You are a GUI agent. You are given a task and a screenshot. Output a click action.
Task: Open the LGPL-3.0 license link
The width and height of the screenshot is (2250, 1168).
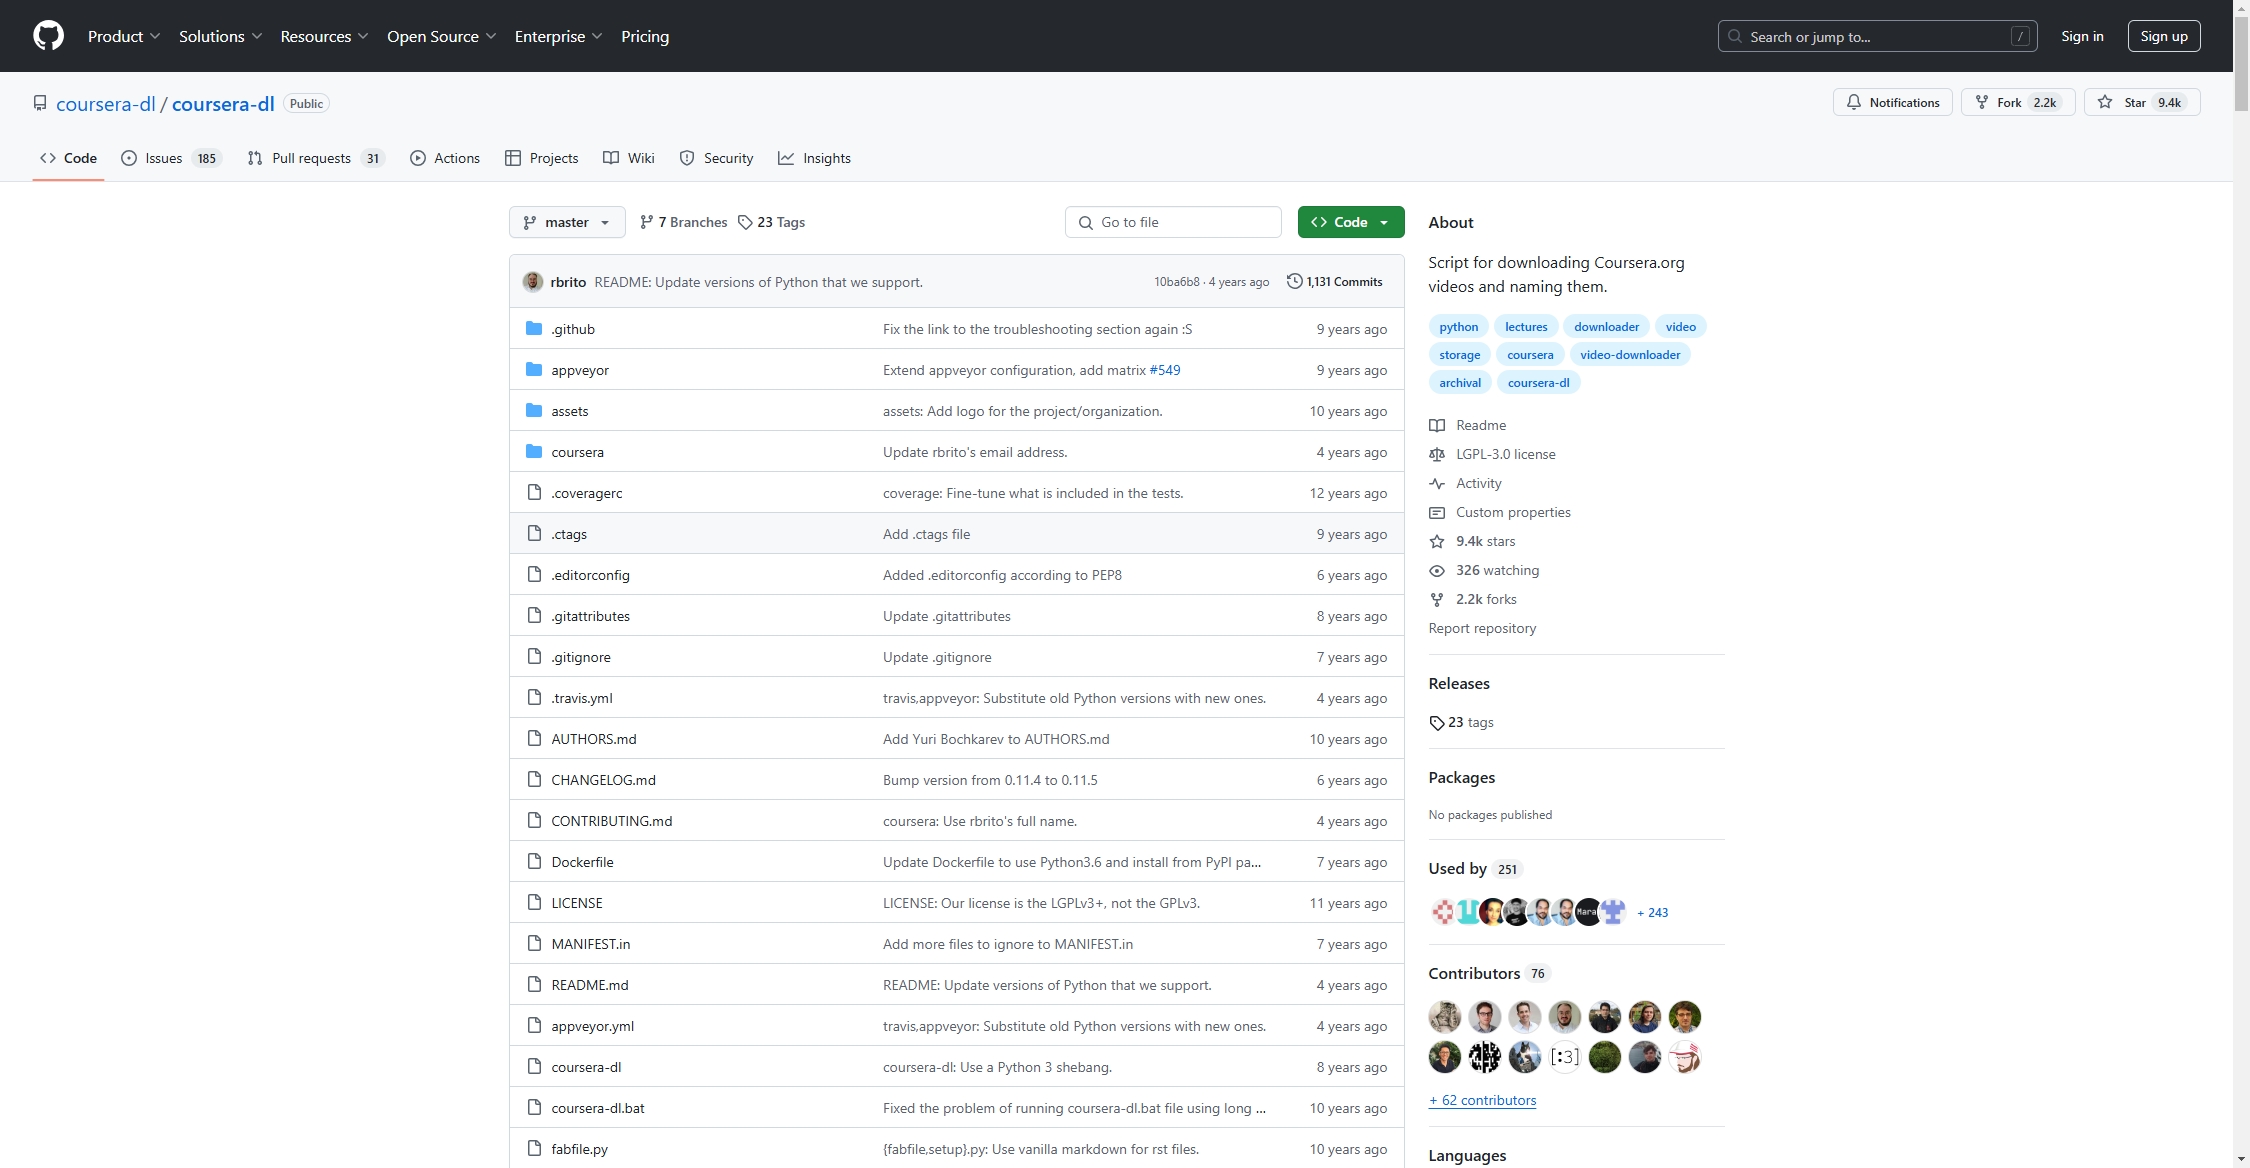point(1504,454)
